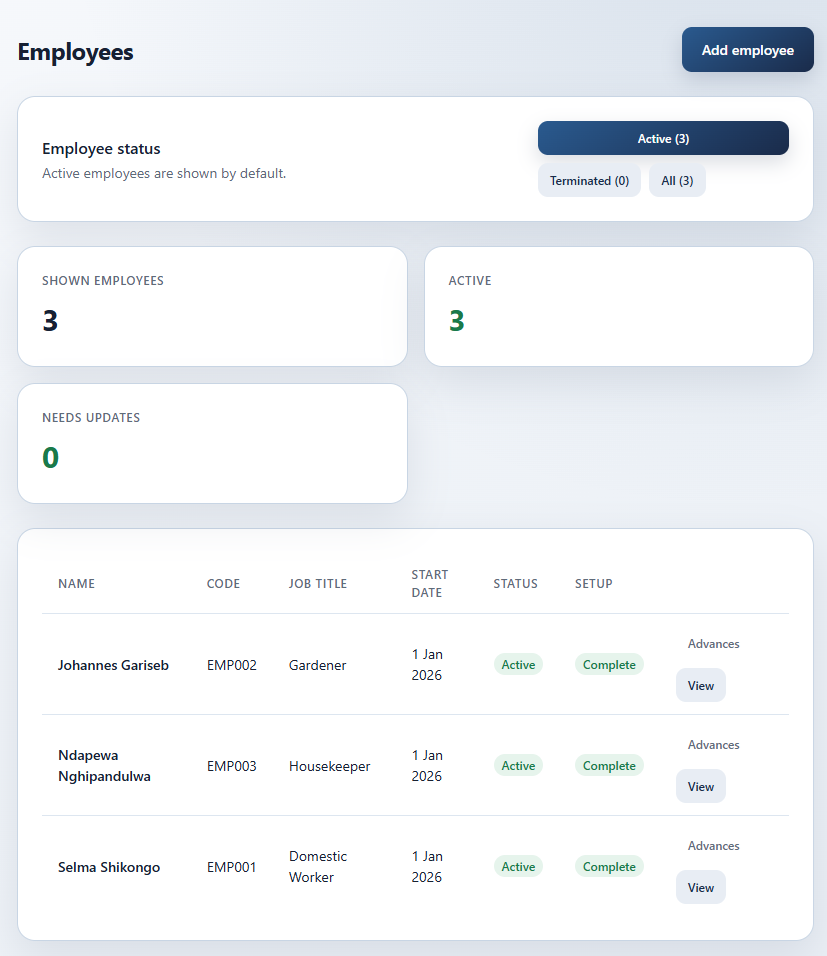
Task: Click the Employees page heading
Action: (76, 52)
